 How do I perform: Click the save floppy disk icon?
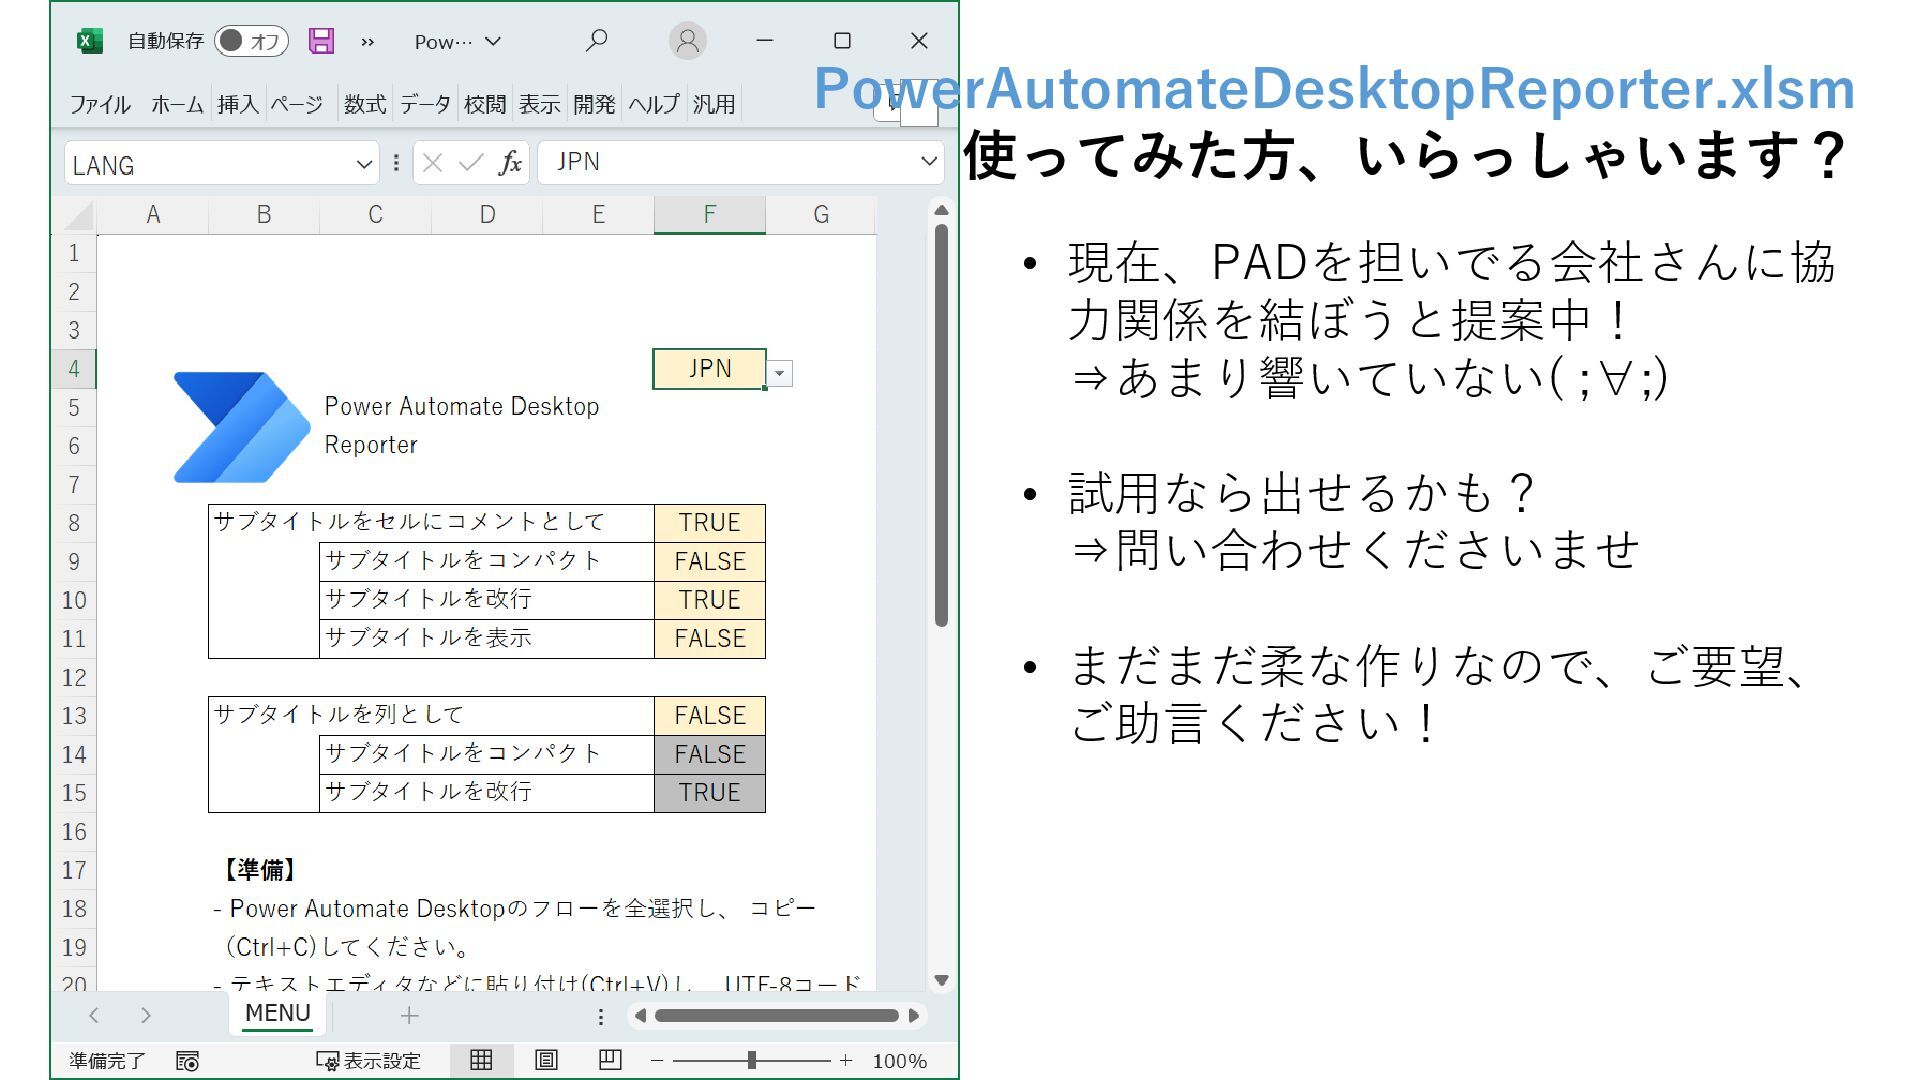321,41
